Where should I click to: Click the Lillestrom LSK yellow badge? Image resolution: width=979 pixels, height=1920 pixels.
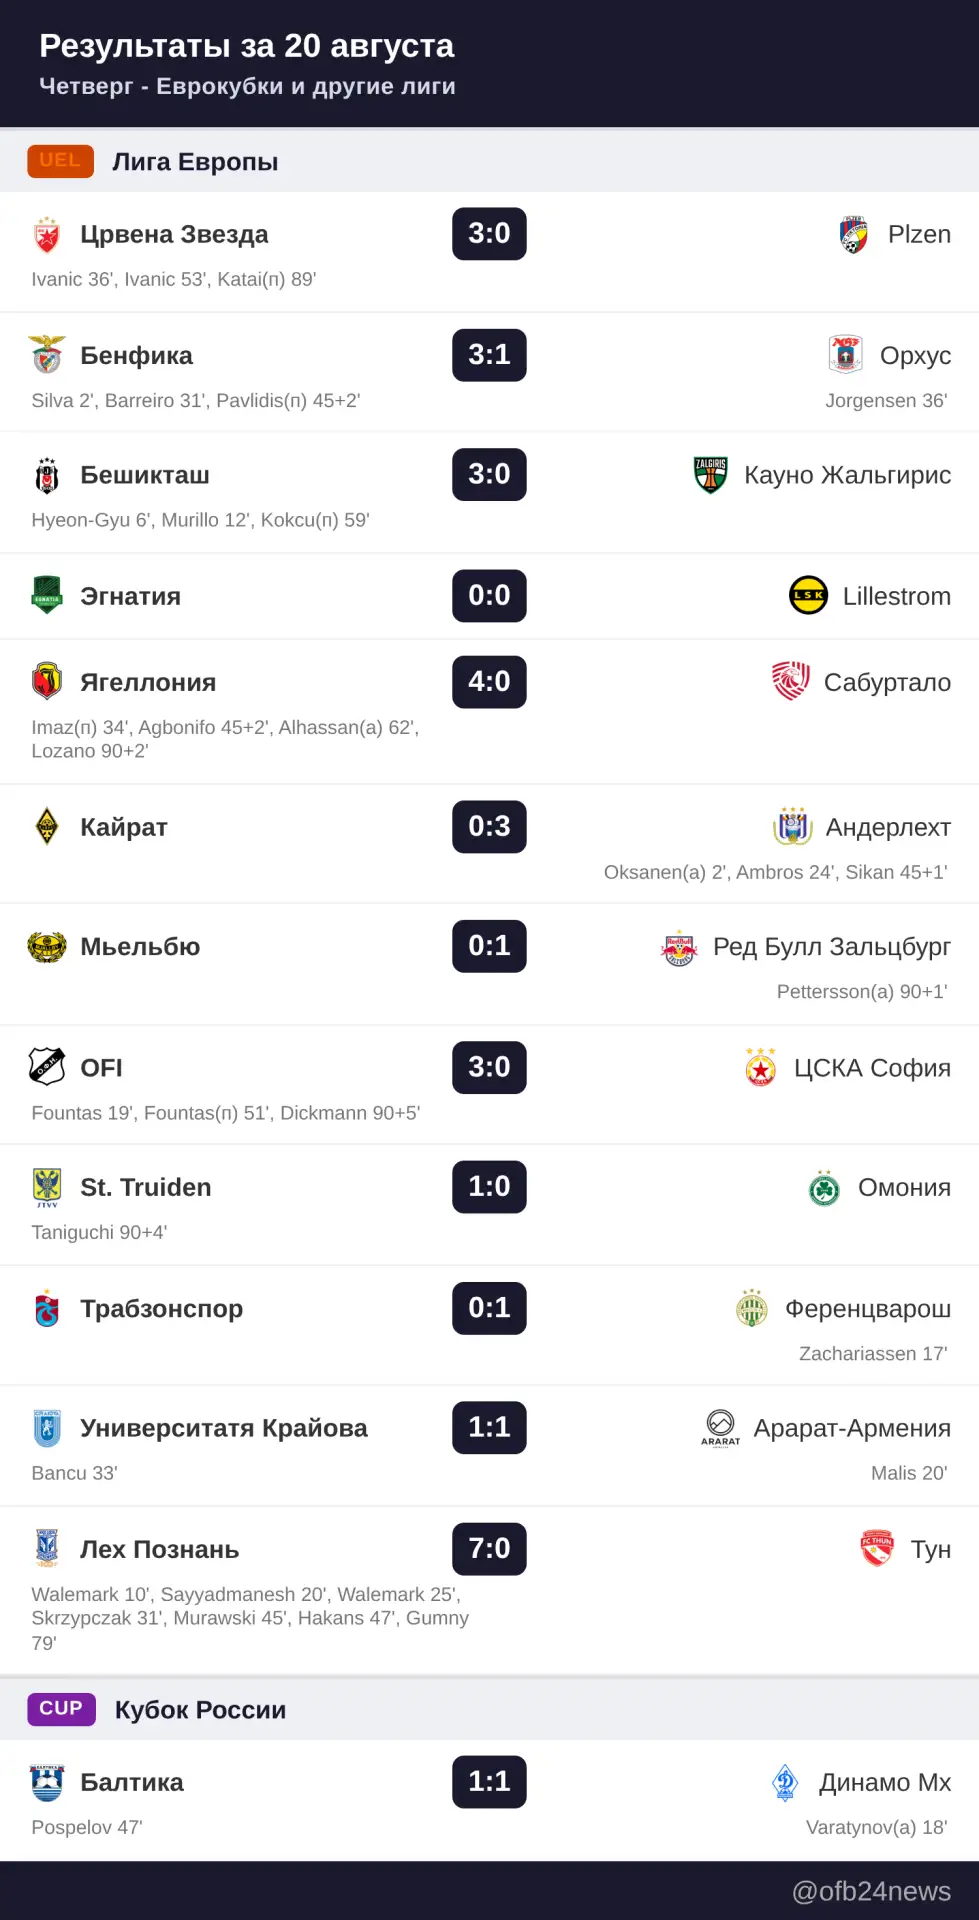808,596
